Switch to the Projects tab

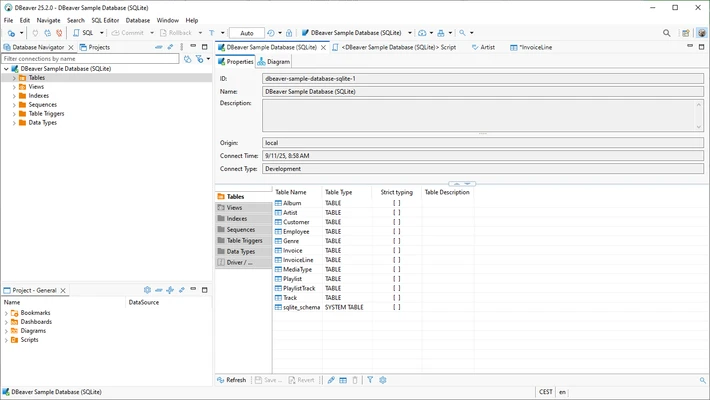coord(95,47)
